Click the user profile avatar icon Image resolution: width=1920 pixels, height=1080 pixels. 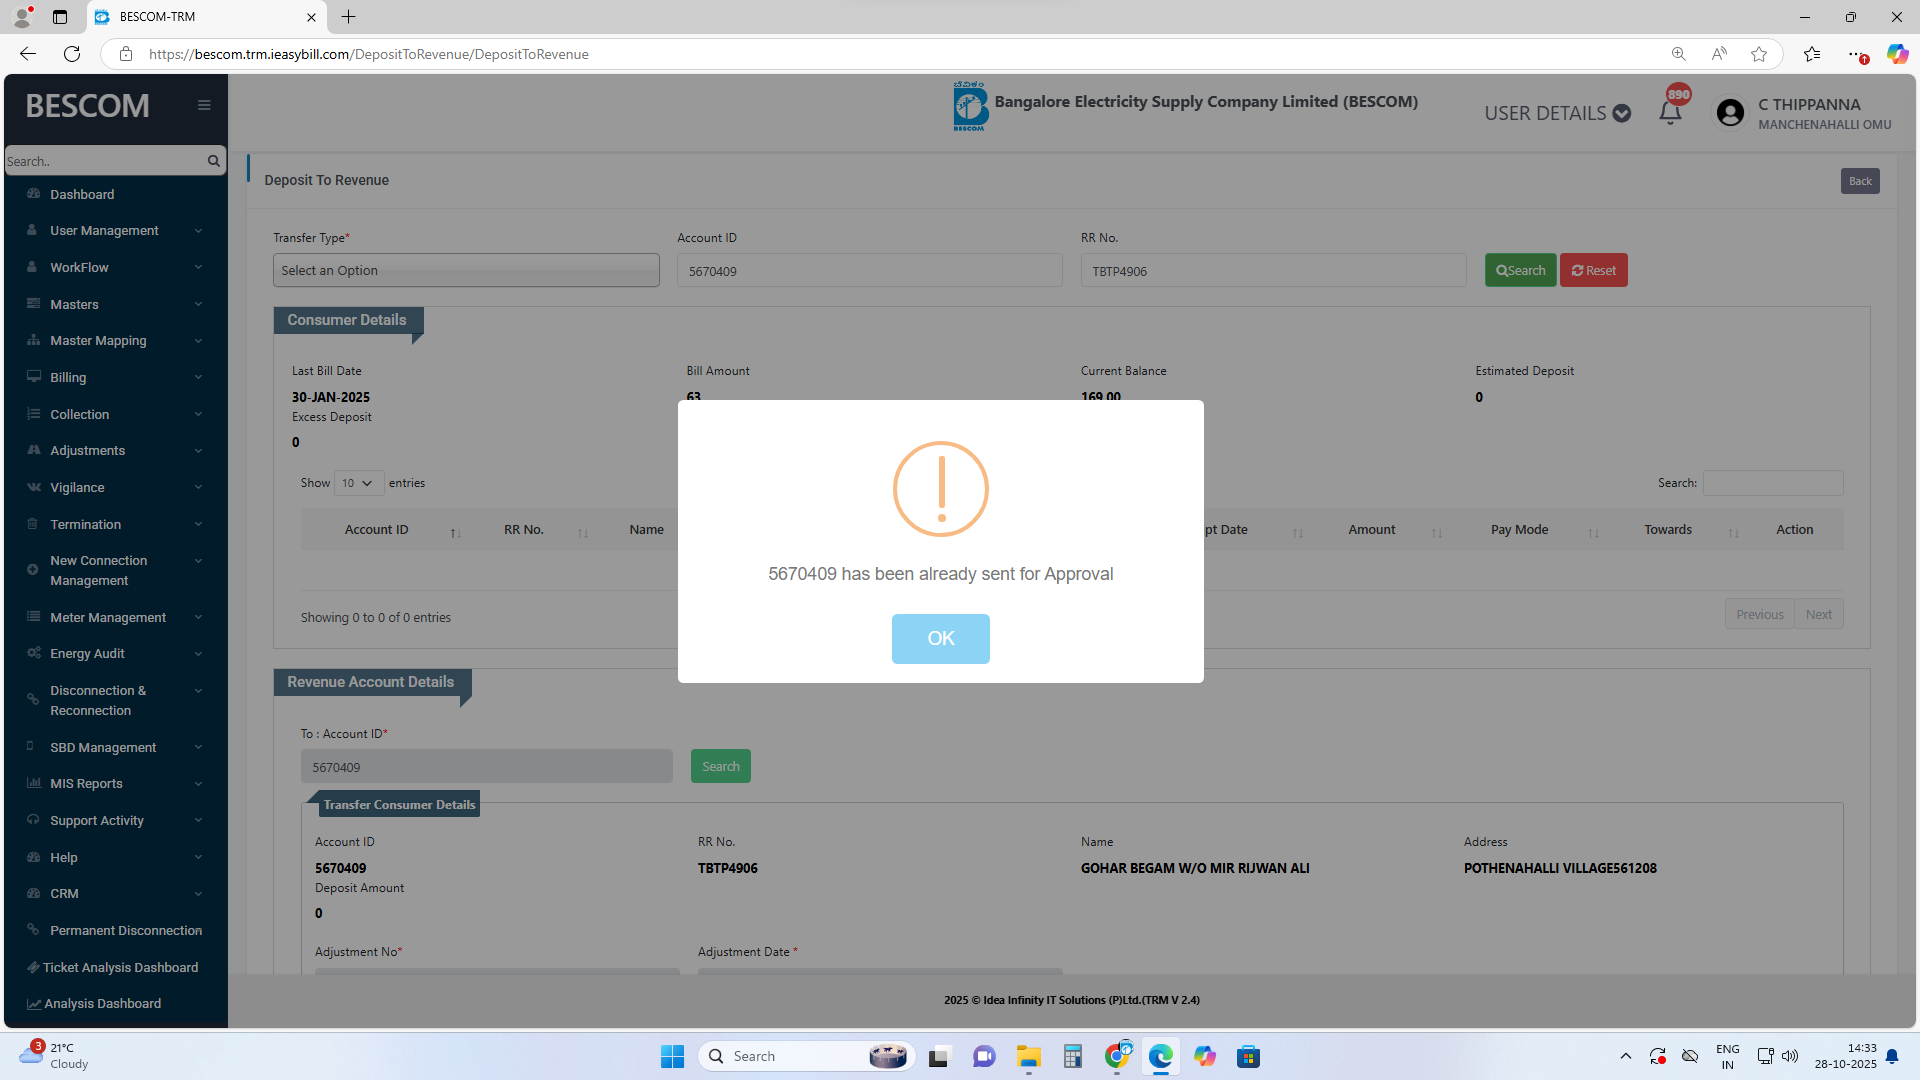click(x=1730, y=113)
